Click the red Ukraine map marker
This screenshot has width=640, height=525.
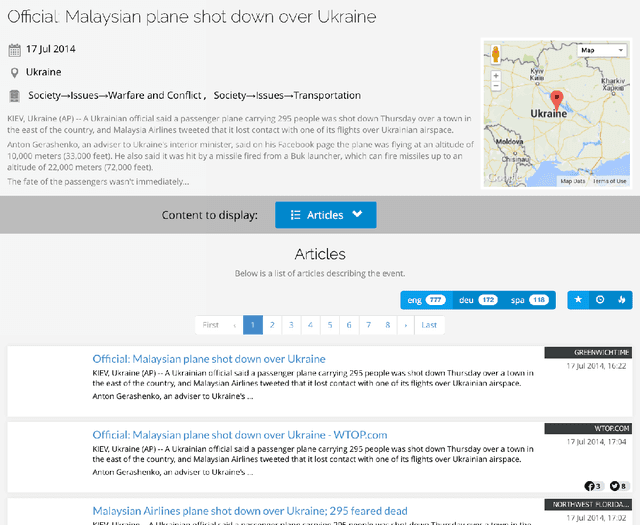coord(558,98)
